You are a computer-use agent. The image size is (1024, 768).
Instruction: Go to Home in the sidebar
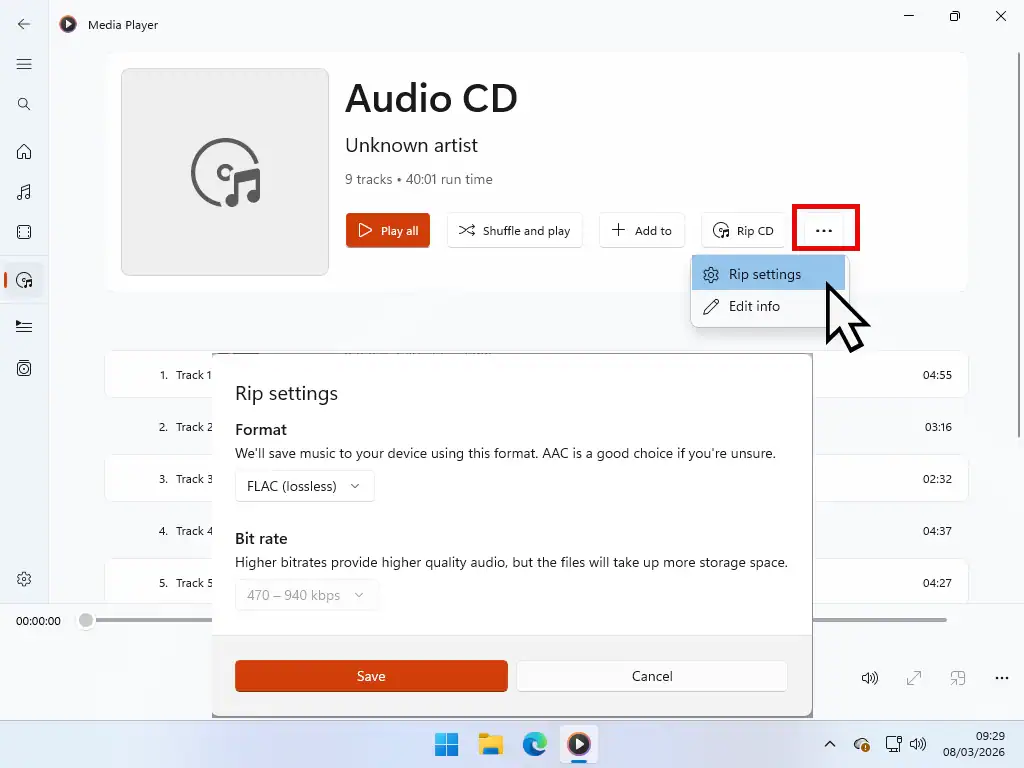click(25, 152)
